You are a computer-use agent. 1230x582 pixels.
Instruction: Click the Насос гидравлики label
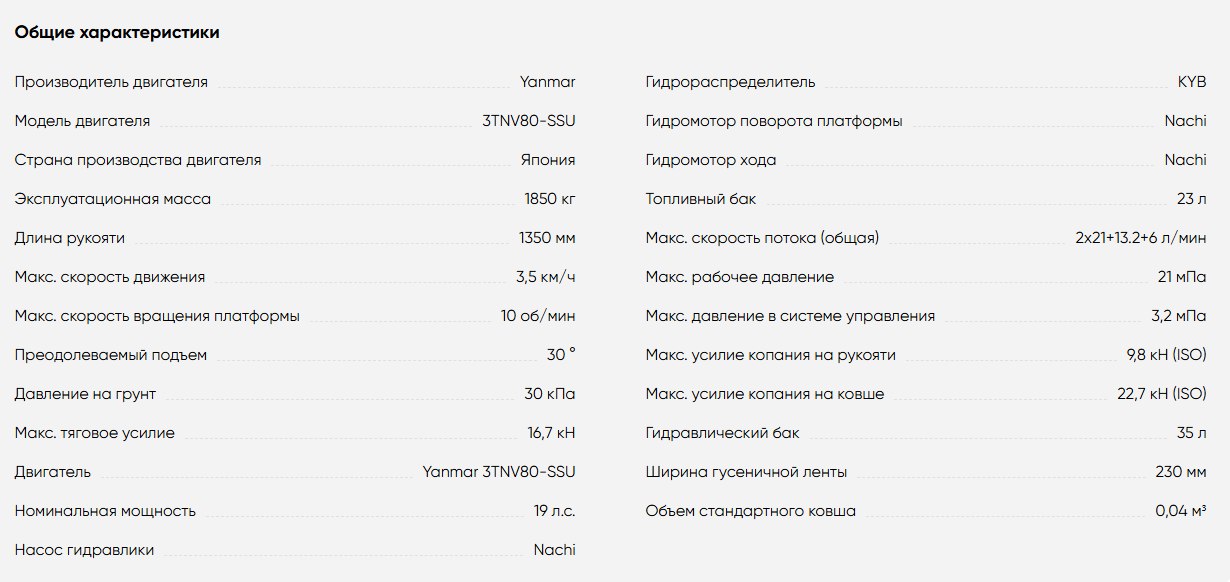pyautogui.click(x=84, y=550)
